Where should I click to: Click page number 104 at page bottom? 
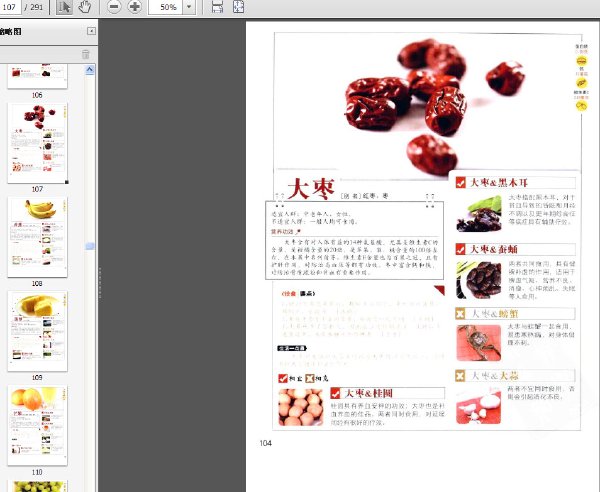click(x=266, y=443)
